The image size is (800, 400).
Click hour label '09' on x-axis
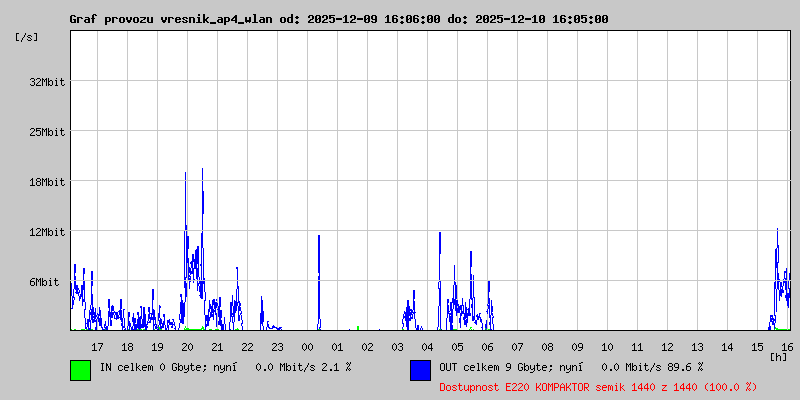click(578, 347)
